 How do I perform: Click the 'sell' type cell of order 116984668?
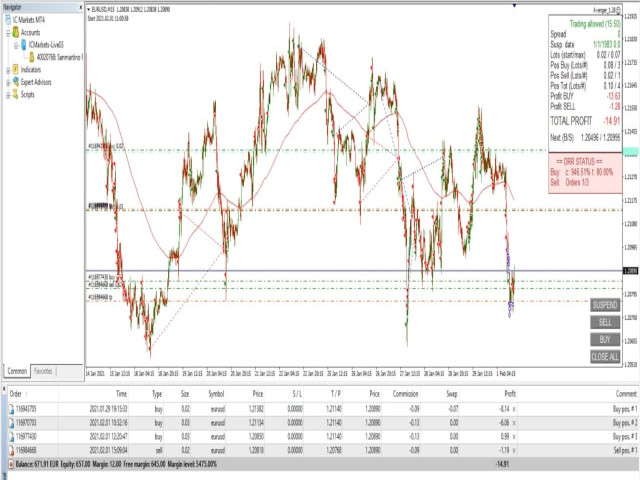(159, 450)
